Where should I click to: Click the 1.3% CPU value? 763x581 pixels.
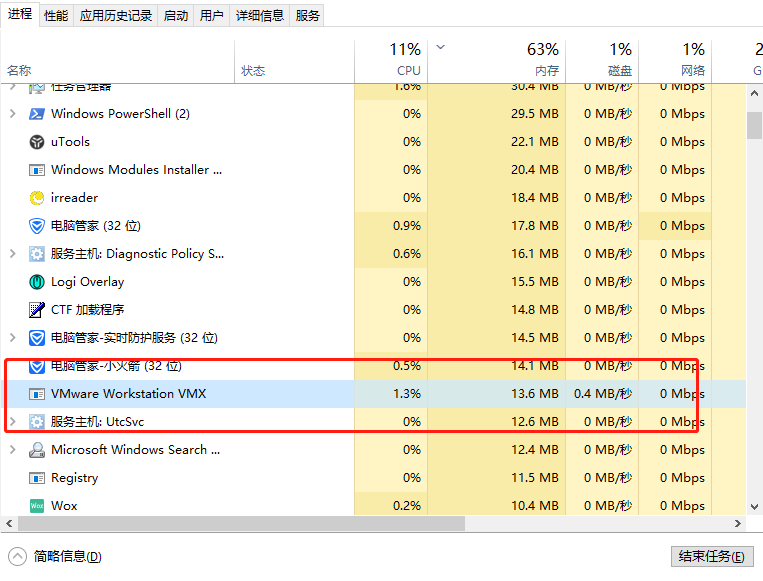(x=407, y=394)
